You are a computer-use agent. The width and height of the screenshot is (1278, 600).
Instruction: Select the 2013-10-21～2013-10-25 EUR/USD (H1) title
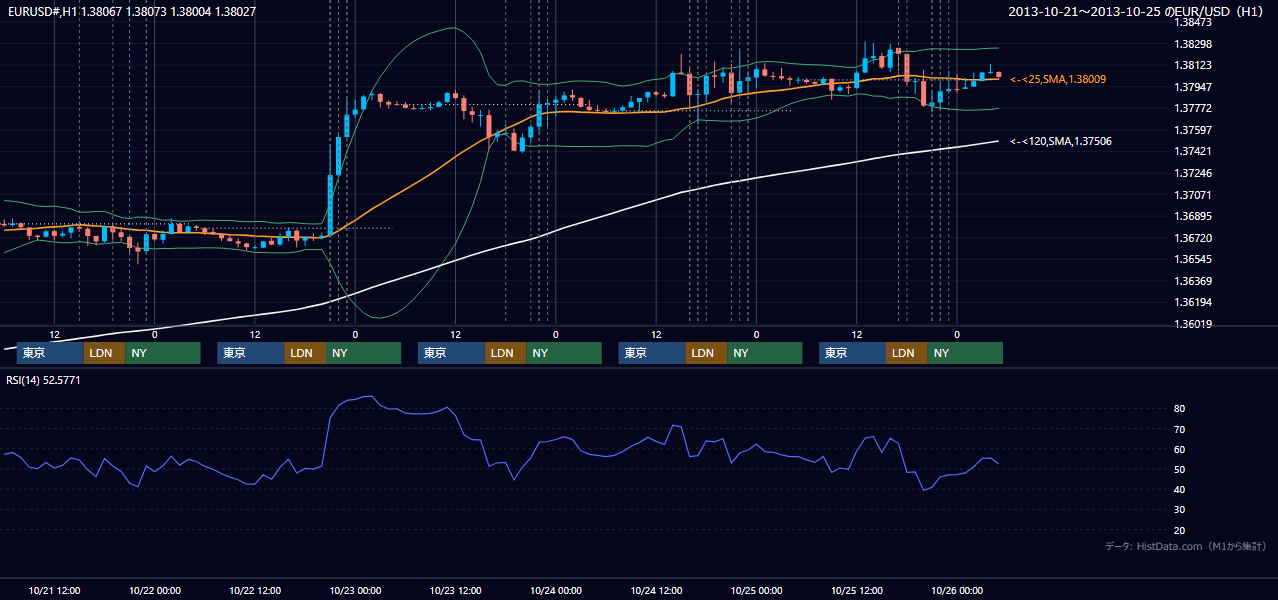click(1136, 11)
